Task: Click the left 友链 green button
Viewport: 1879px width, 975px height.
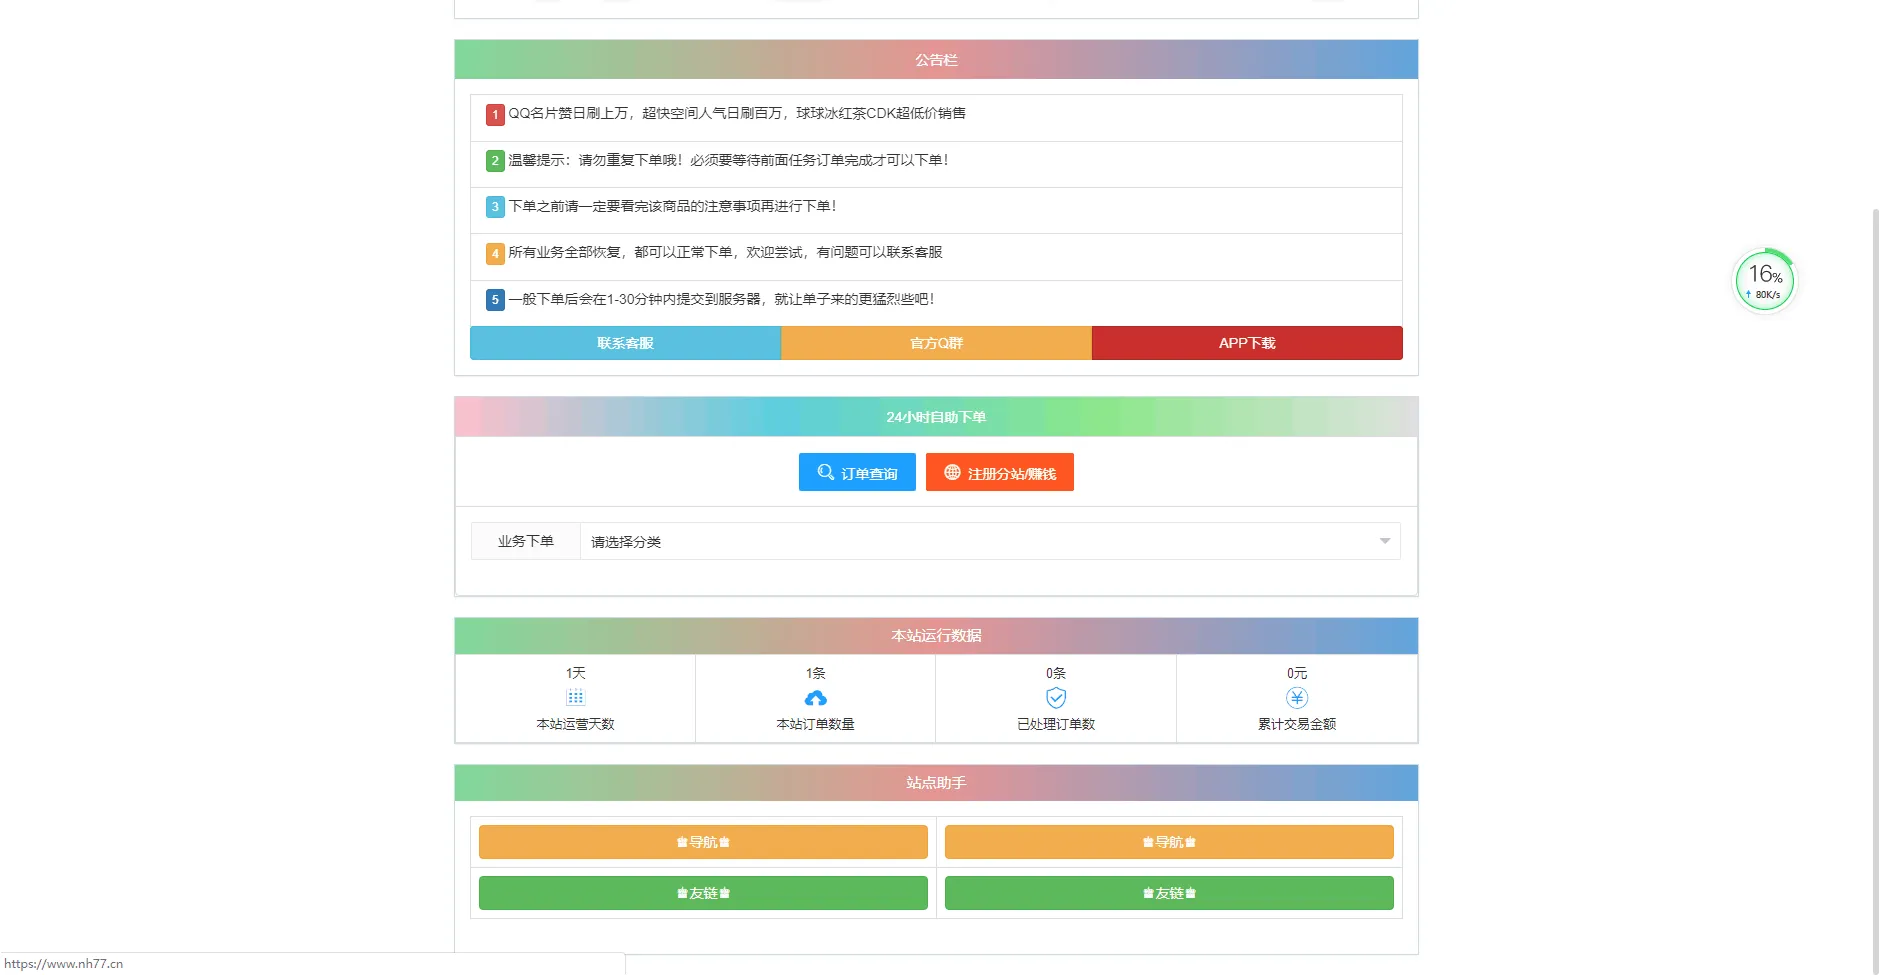Action: (703, 892)
